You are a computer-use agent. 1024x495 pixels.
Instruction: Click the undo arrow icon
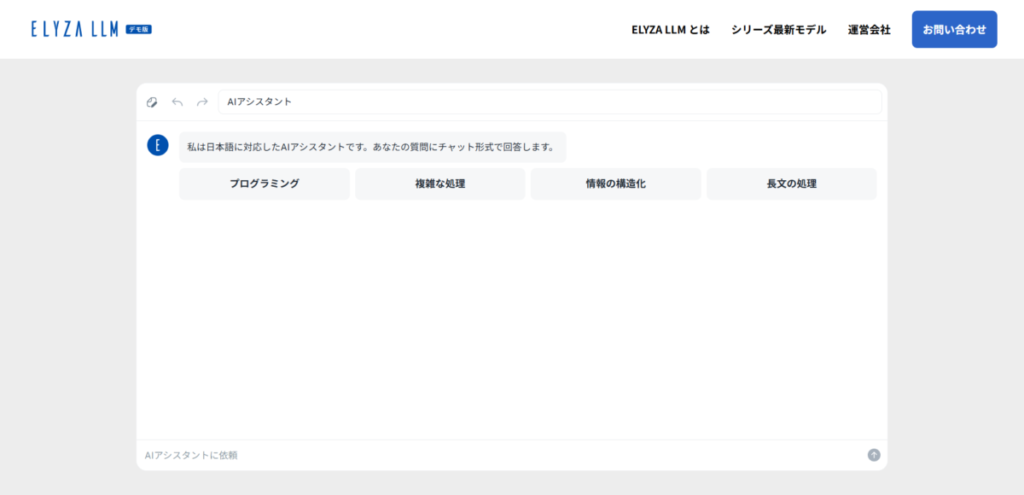(x=177, y=102)
